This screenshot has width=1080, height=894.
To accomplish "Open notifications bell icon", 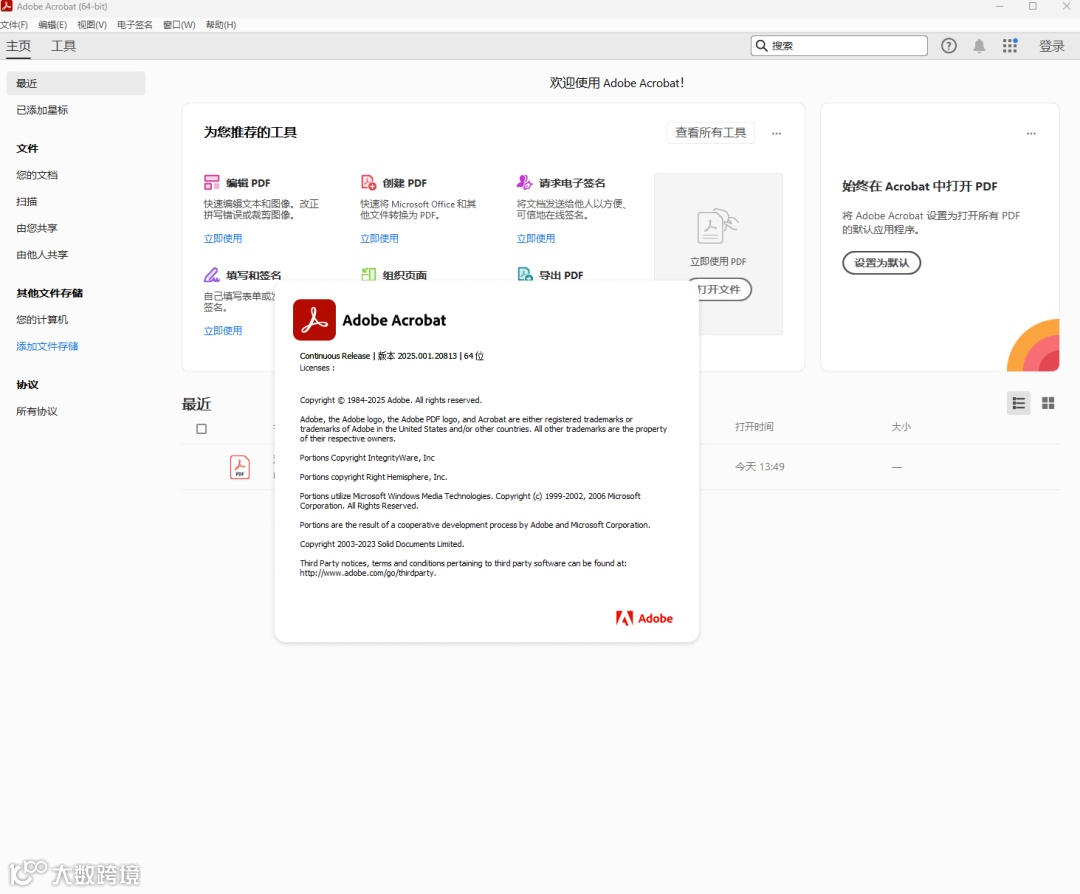I will [x=979, y=45].
